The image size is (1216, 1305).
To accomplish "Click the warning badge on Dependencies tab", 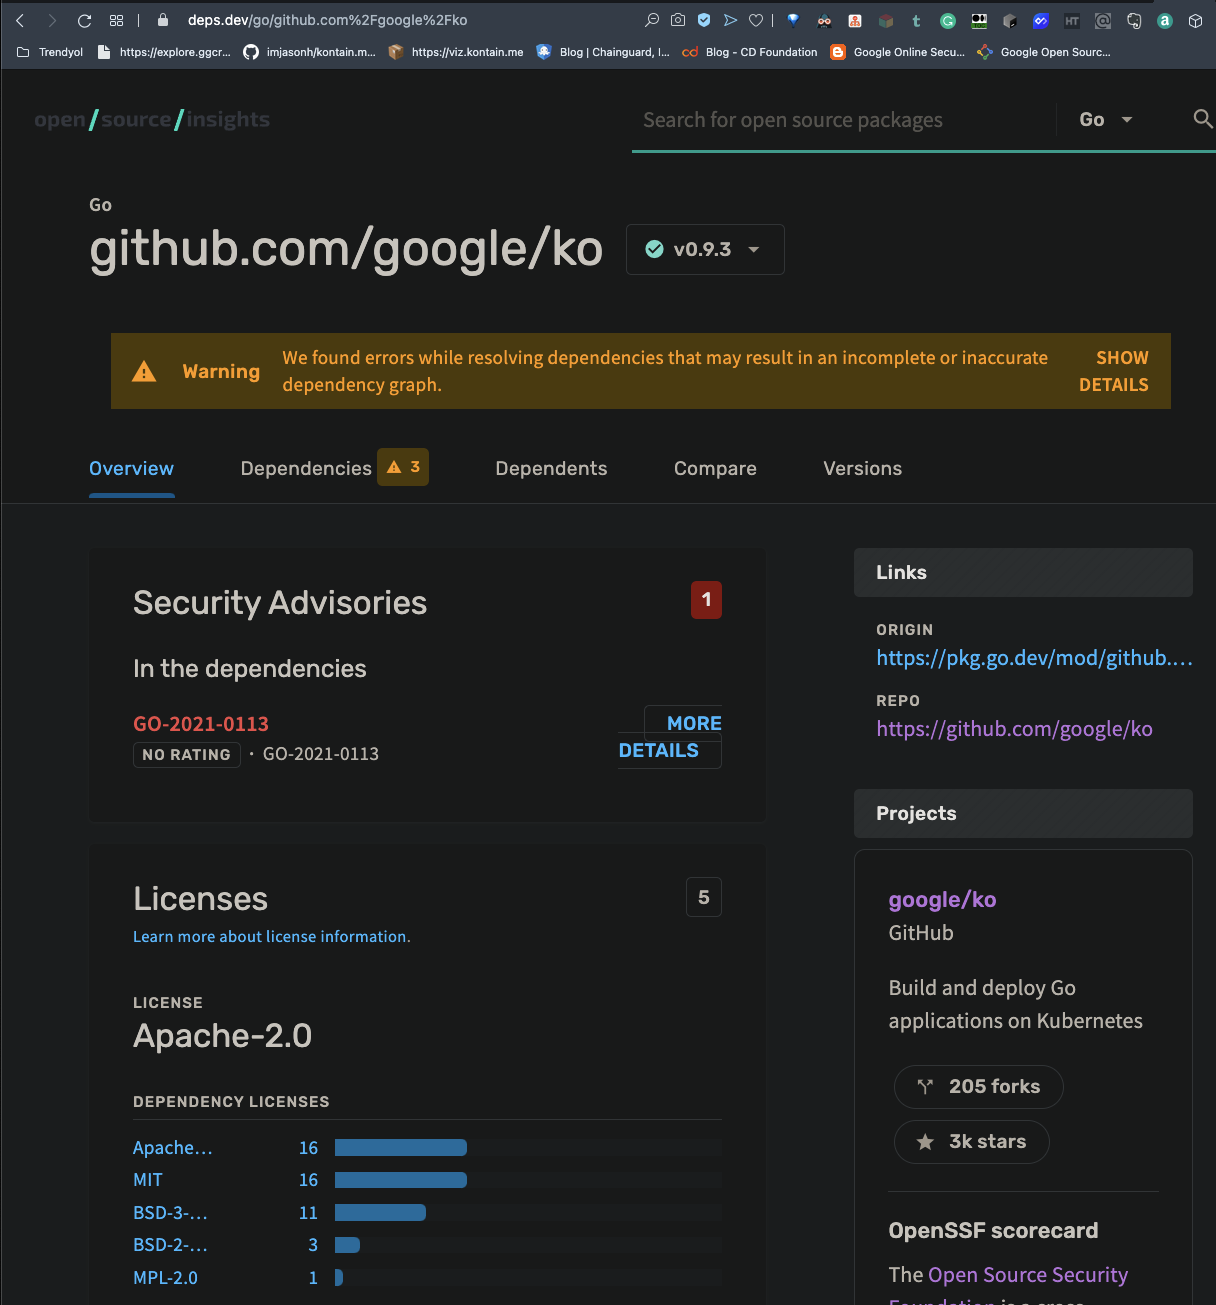I will 403,466.
